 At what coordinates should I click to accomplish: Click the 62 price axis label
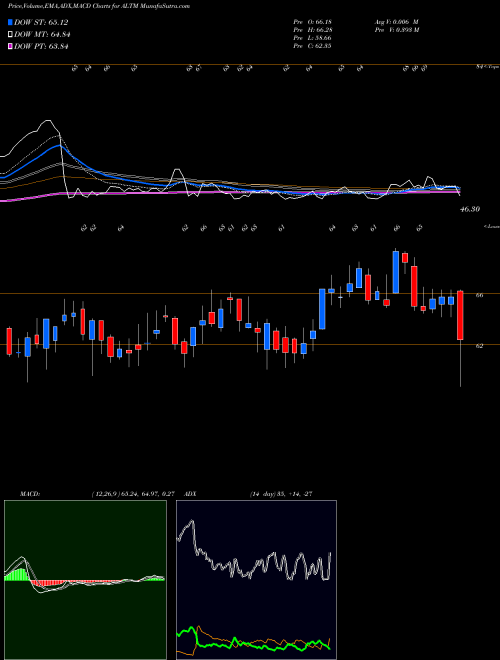[x=479, y=346]
